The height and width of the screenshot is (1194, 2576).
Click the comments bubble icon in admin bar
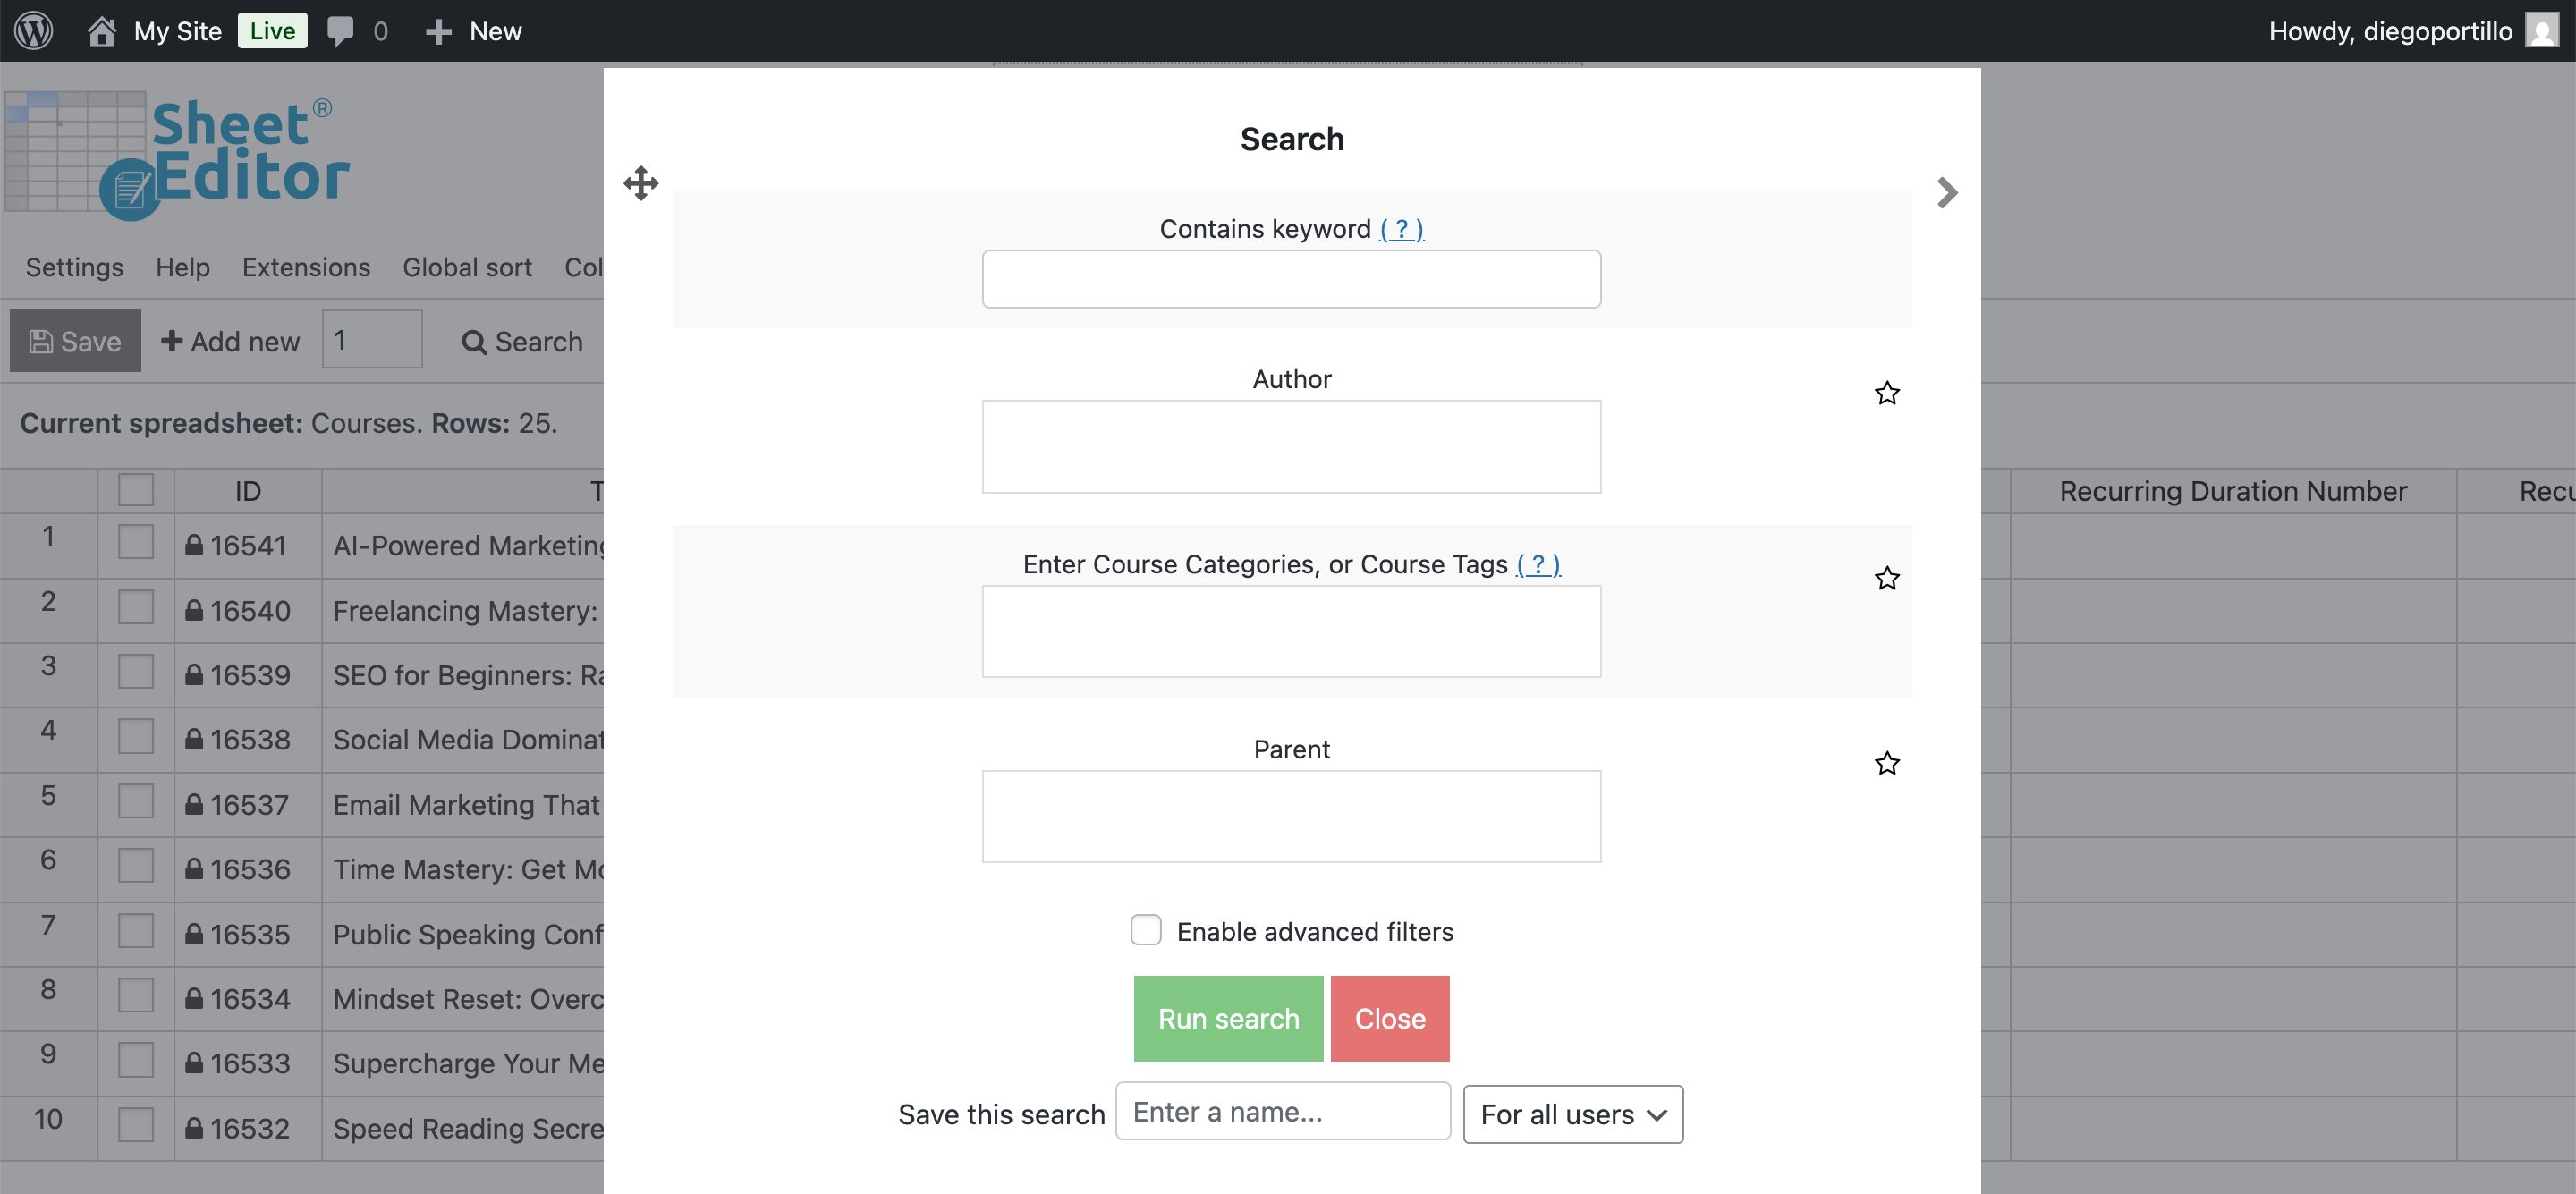pyautogui.click(x=340, y=30)
